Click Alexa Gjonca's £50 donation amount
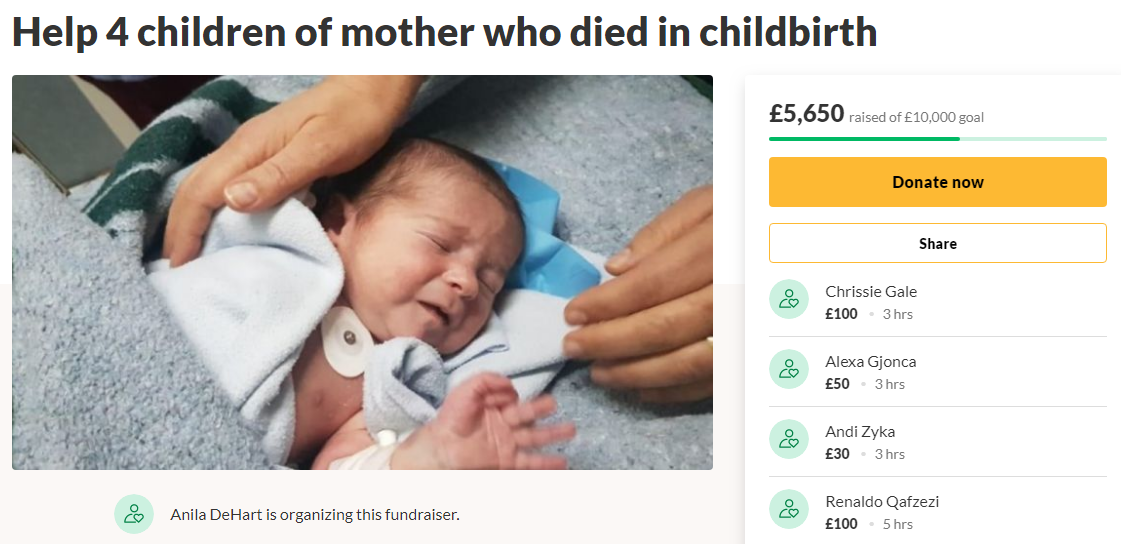Image resolution: width=1121 pixels, height=544 pixels. [x=837, y=384]
